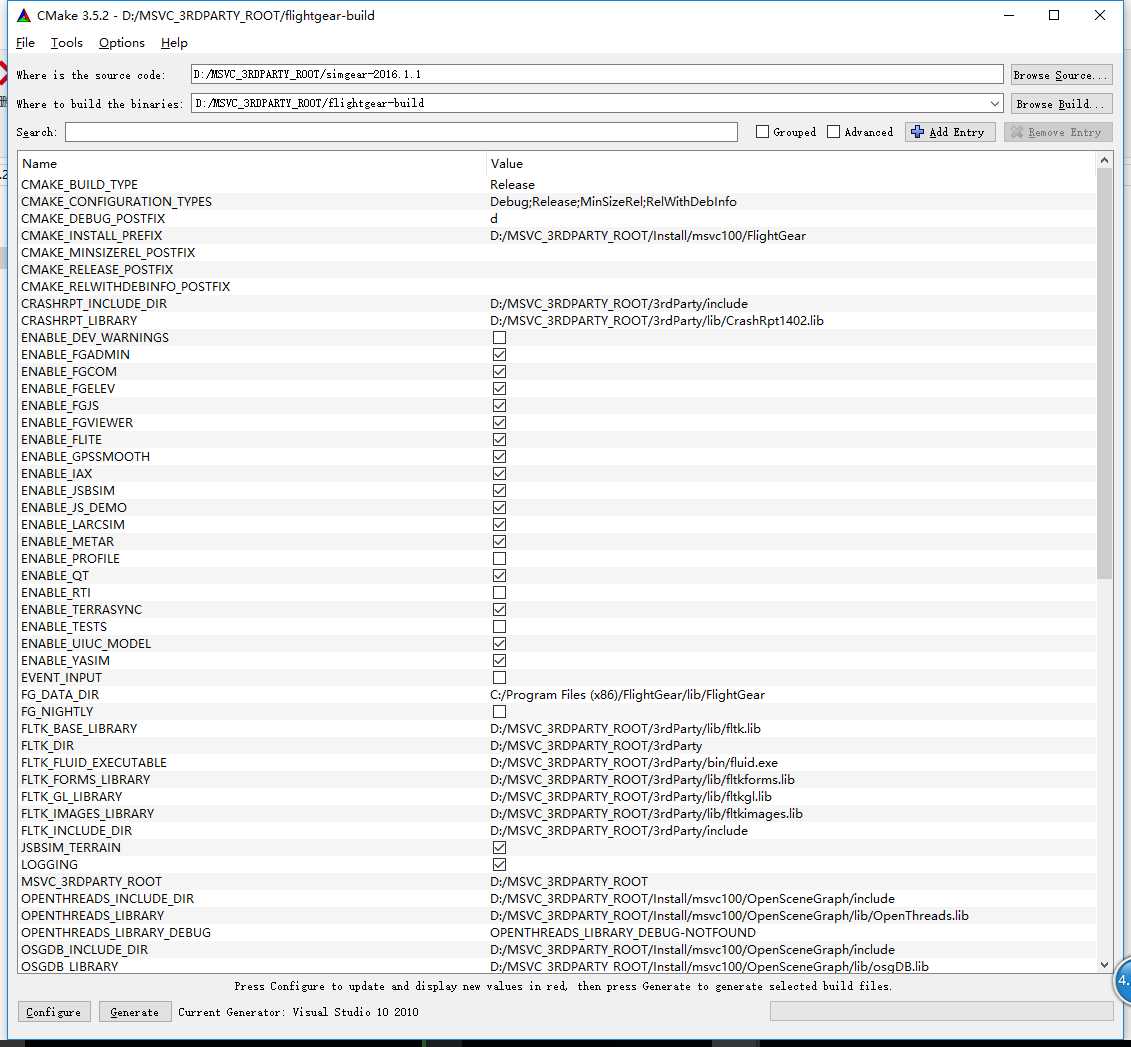The width and height of the screenshot is (1131, 1047).
Task: Click the Add Entry button
Action: click(950, 132)
